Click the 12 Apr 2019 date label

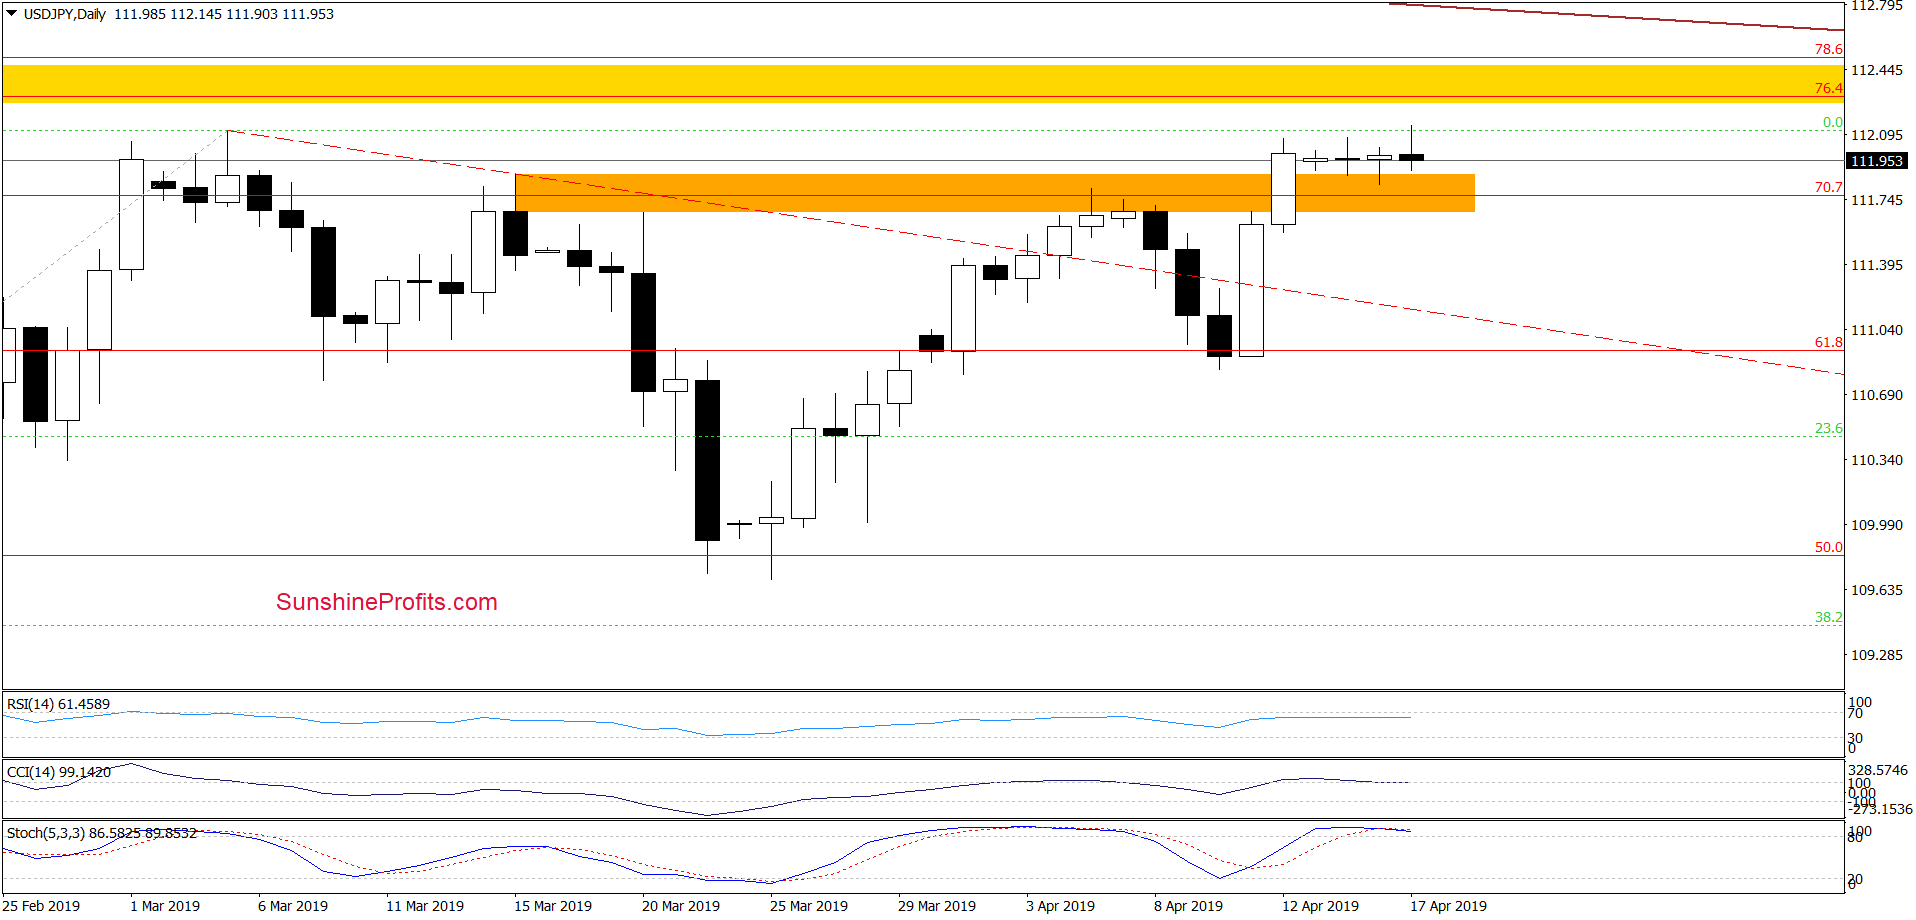(x=1320, y=906)
